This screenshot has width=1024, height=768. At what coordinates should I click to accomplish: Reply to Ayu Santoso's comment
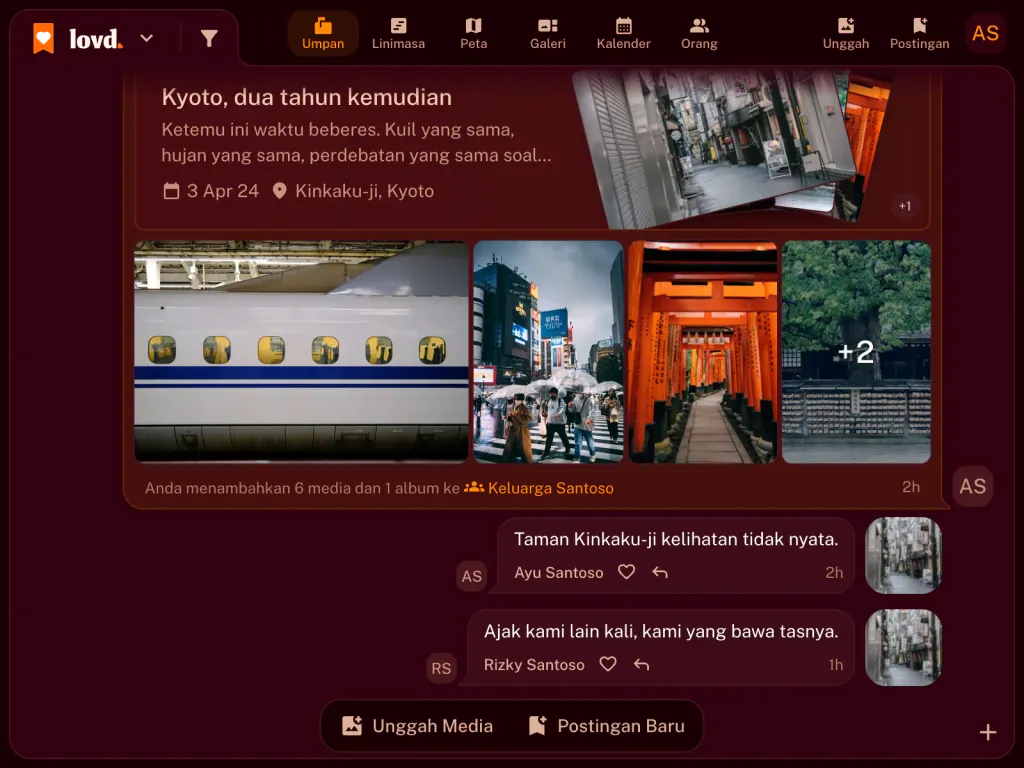pyautogui.click(x=660, y=573)
